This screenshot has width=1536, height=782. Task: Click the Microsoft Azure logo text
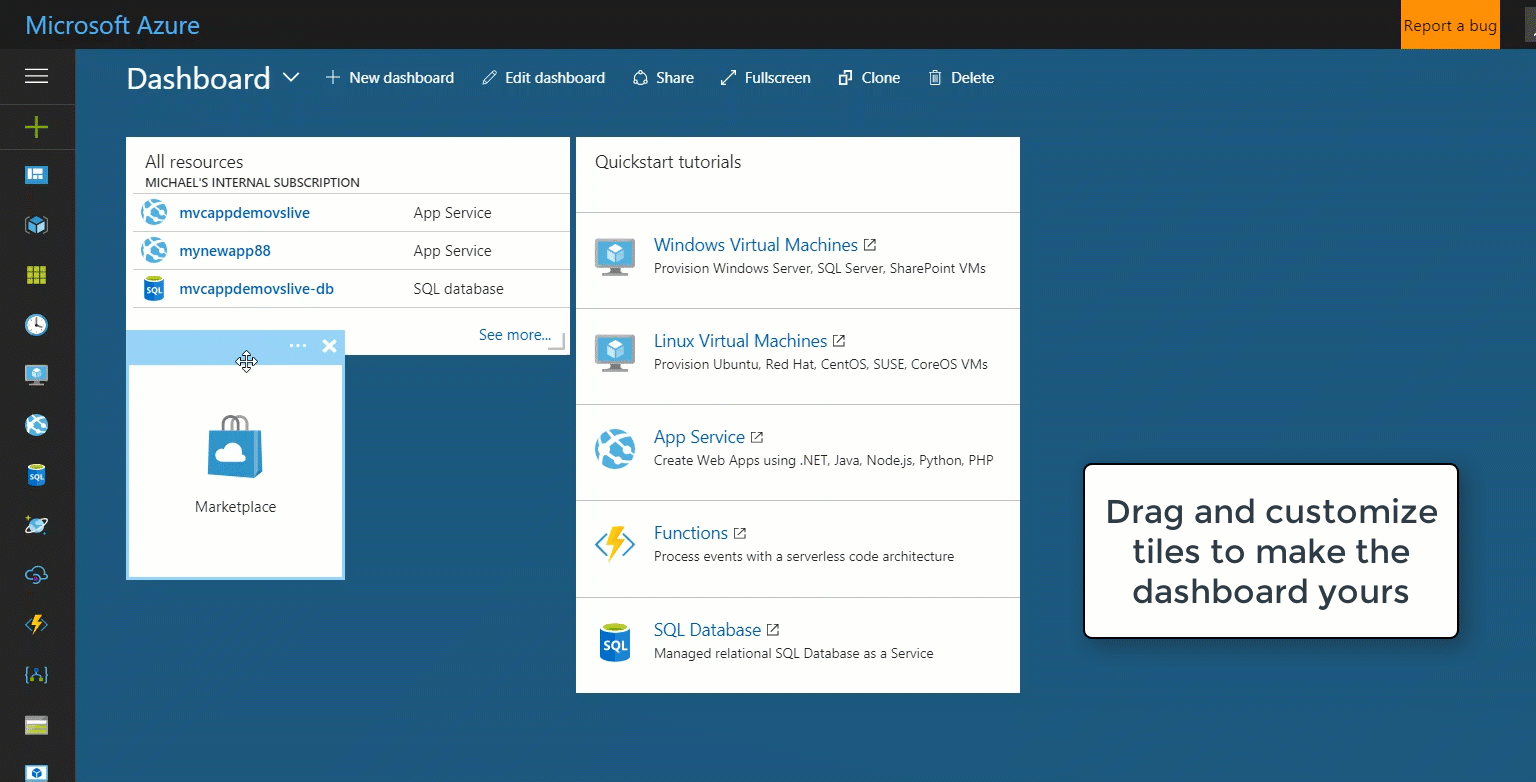tap(112, 25)
